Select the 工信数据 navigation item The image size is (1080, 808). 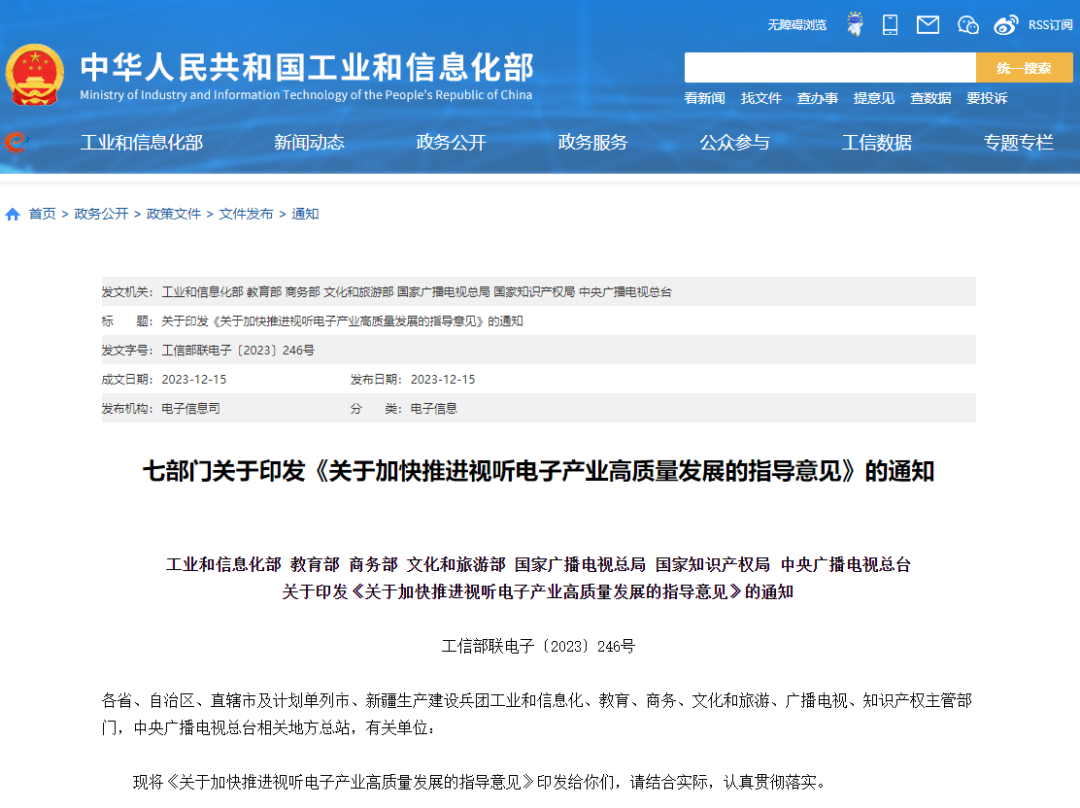click(x=876, y=143)
